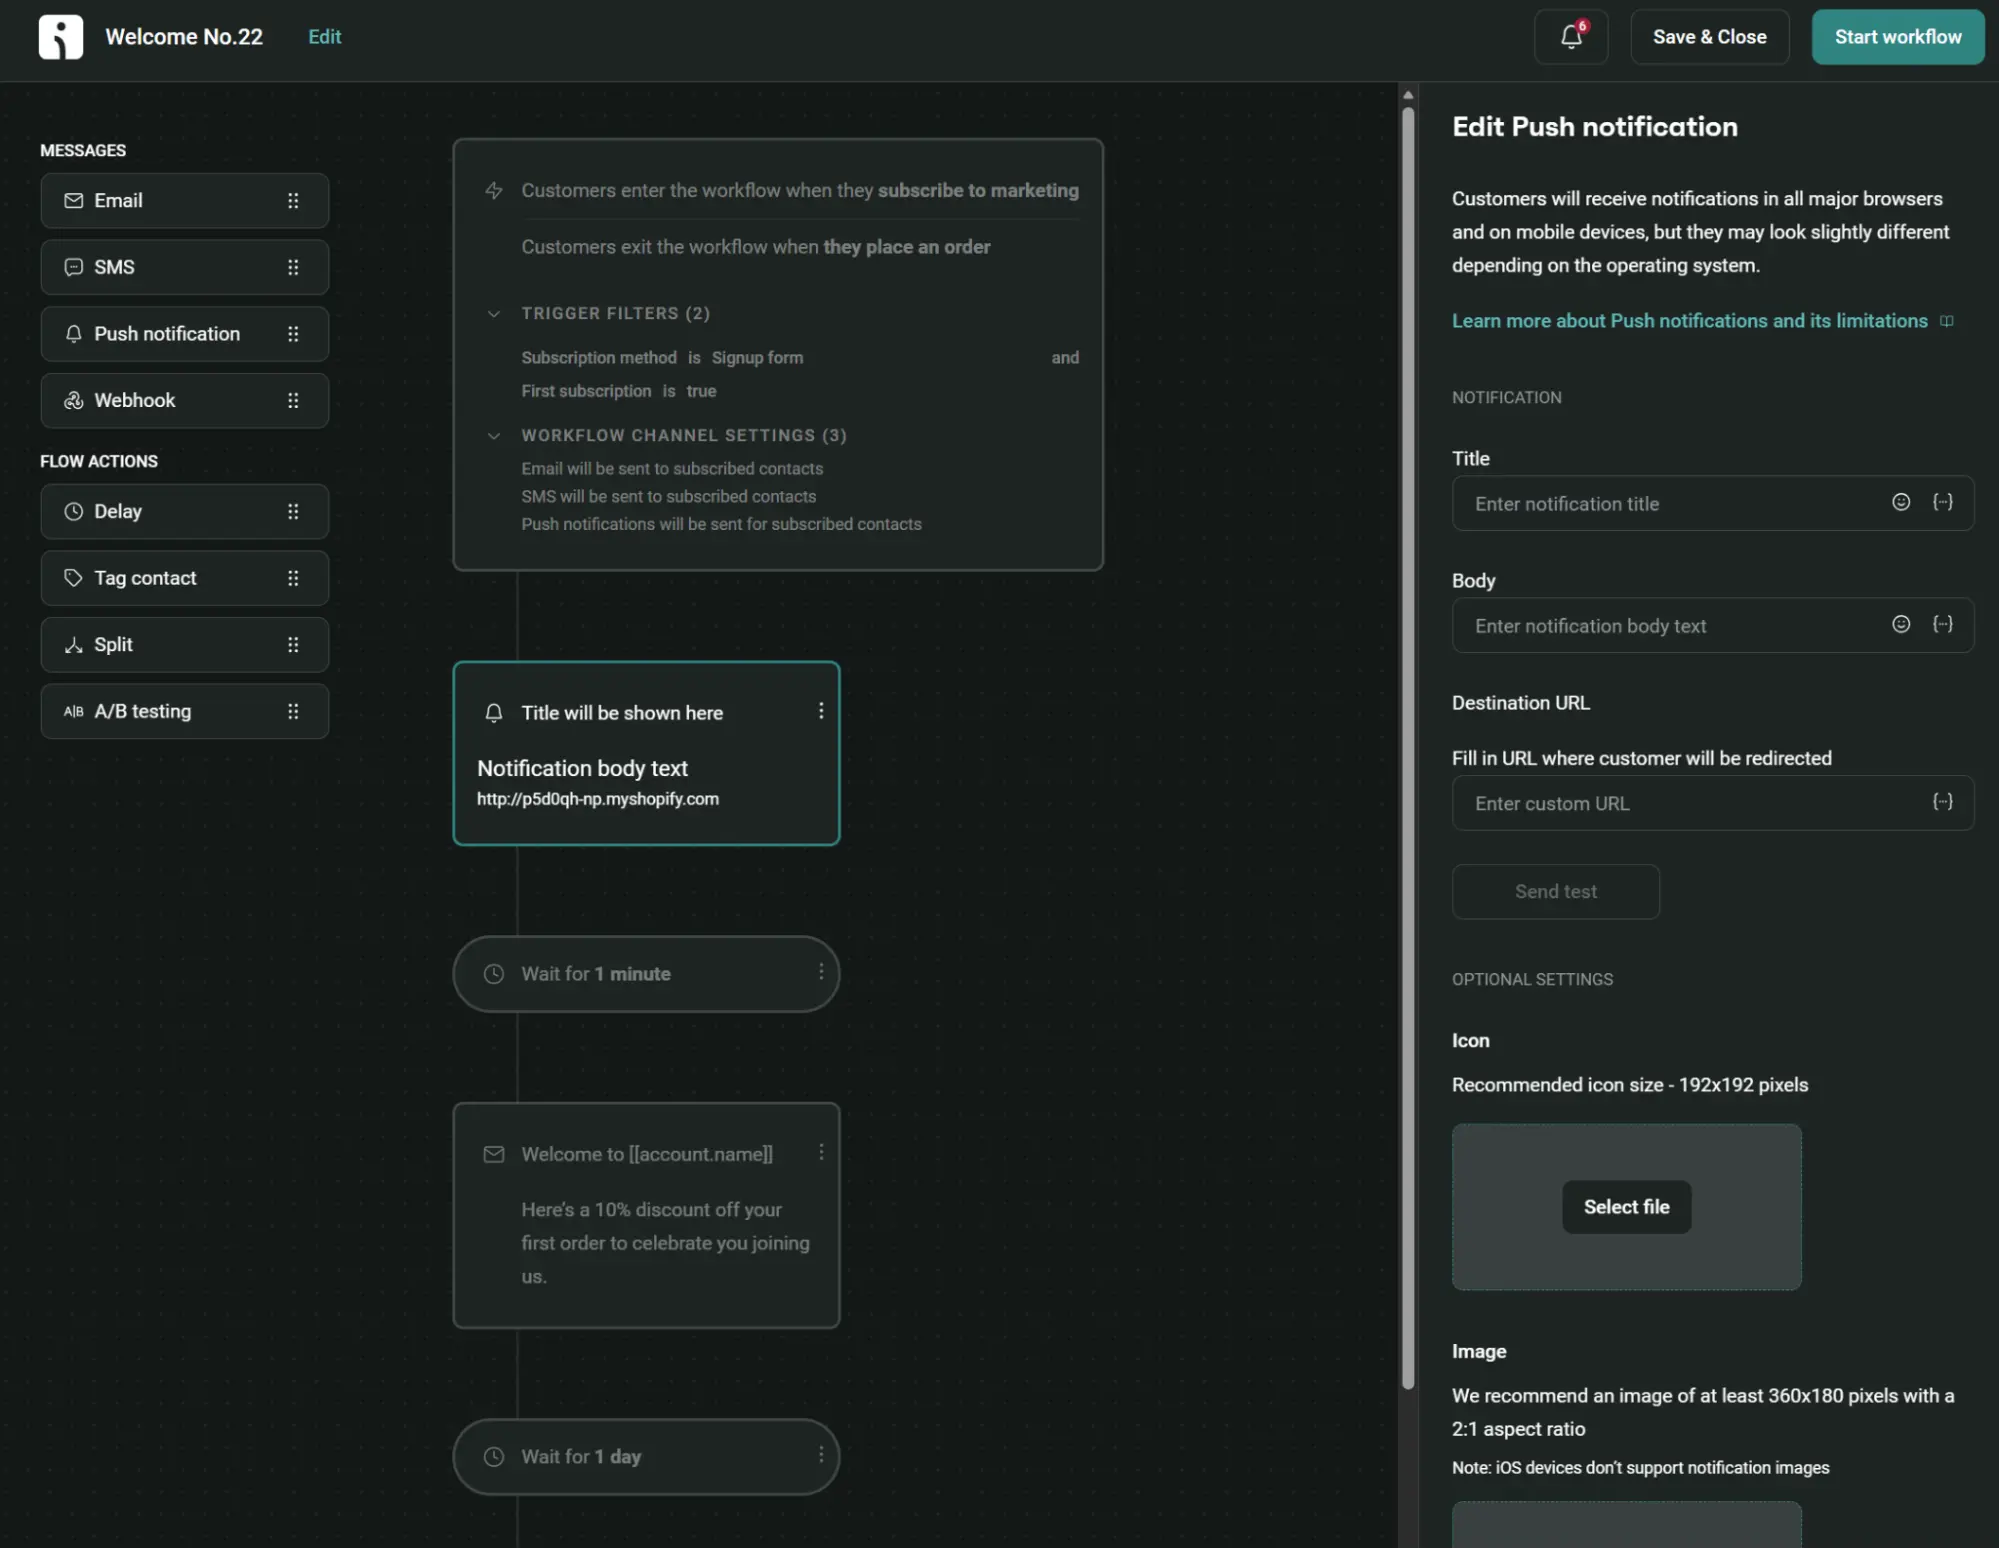The image size is (1999, 1549).
Task: Open the 'Wait for 1 minute' options menu
Action: 821,972
